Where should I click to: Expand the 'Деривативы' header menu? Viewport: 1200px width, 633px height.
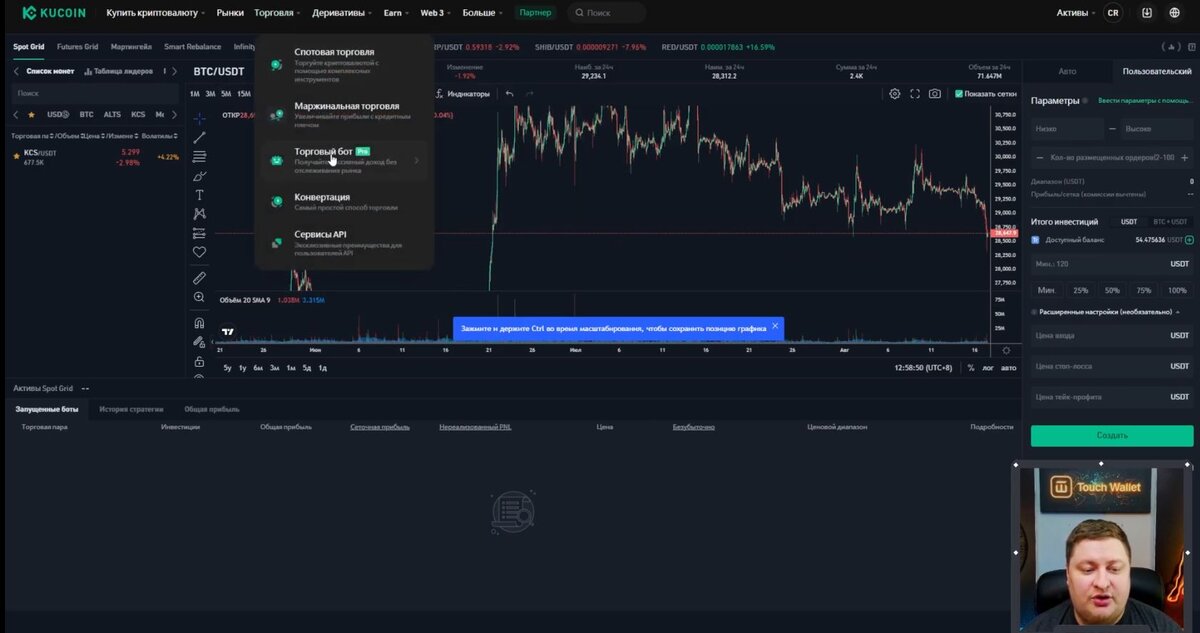tap(342, 13)
